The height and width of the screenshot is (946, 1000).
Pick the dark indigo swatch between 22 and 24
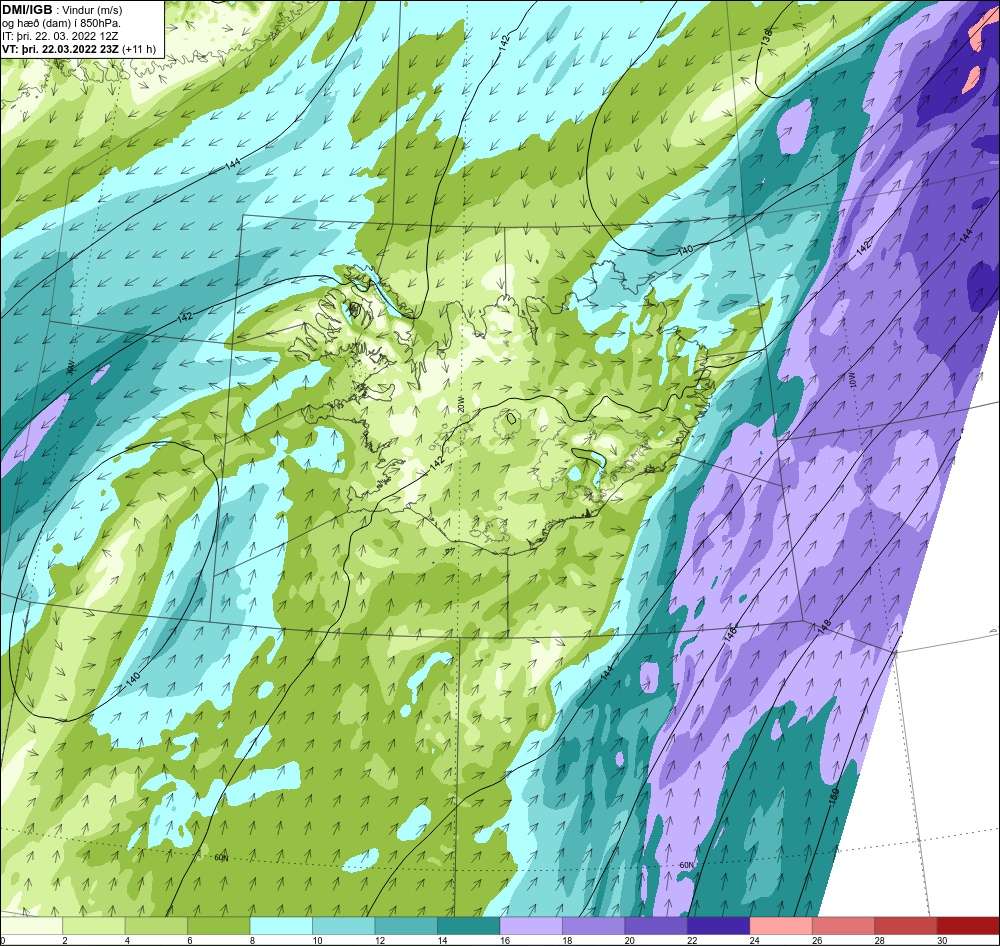tap(719, 926)
